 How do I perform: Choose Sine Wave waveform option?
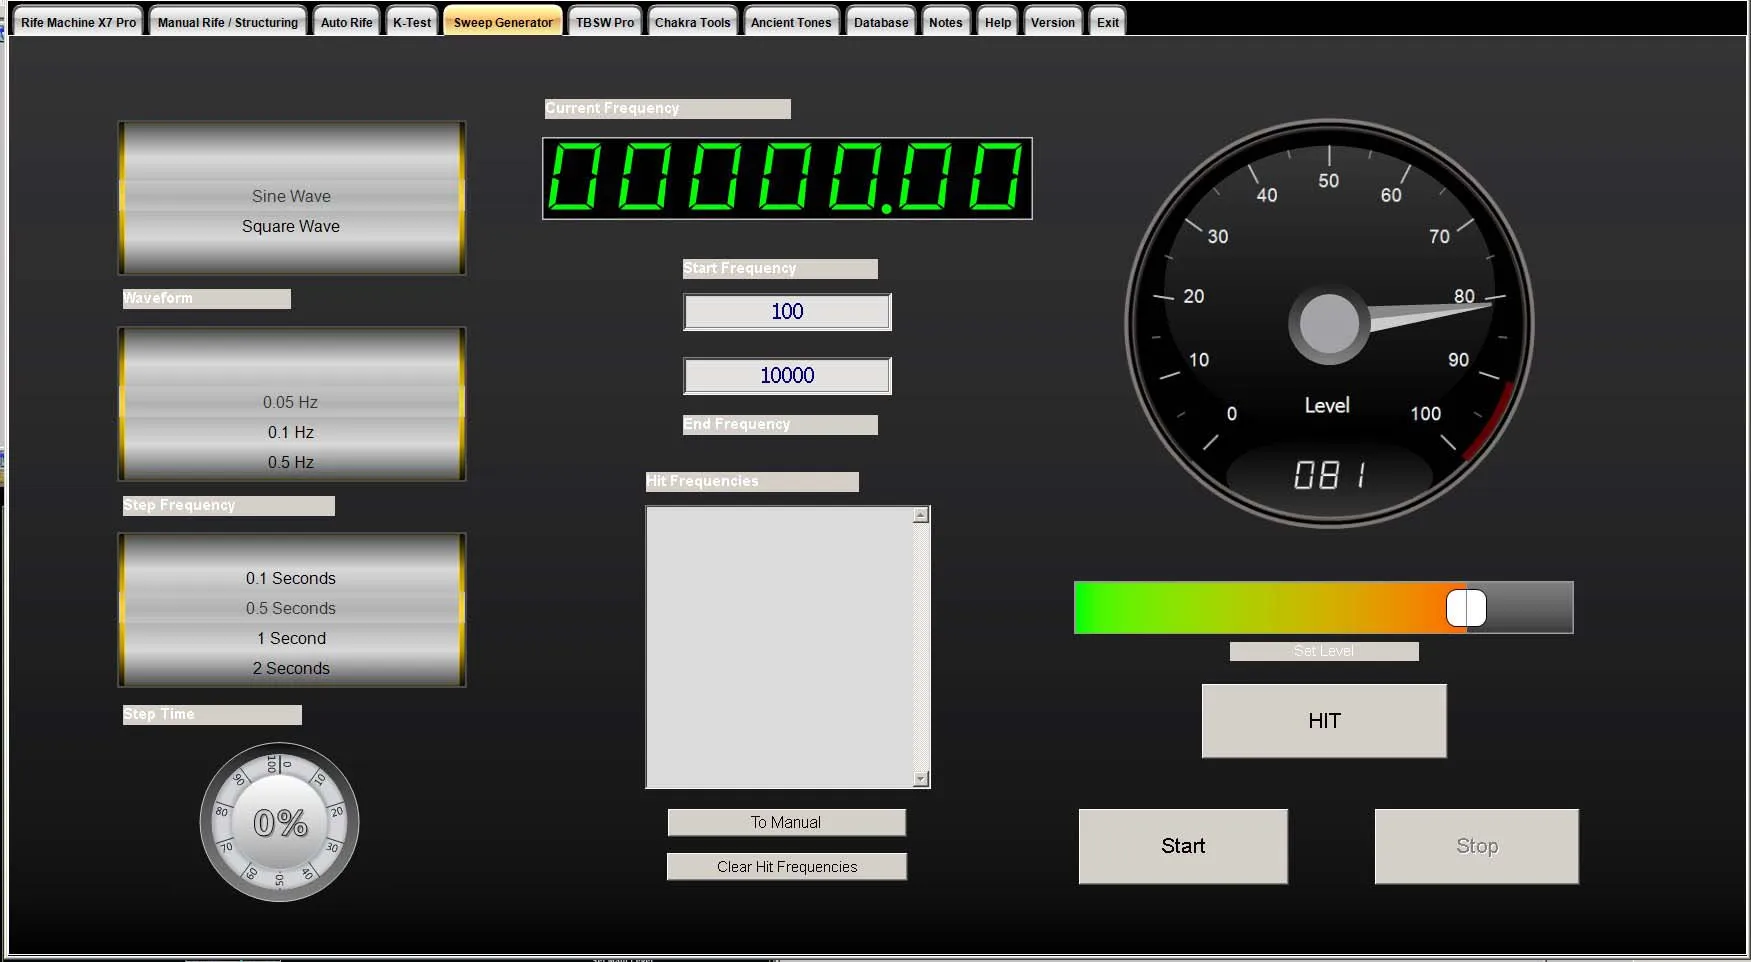point(291,197)
